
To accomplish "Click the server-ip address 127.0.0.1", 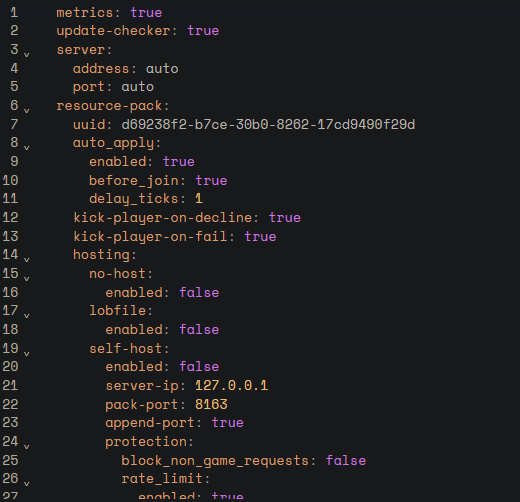I will (231, 386).
